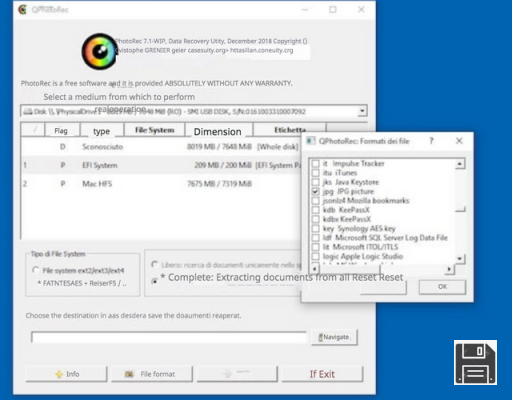The image size is (512, 400).
Task: Click the format list scroll down arrow
Action: (x=460, y=258)
